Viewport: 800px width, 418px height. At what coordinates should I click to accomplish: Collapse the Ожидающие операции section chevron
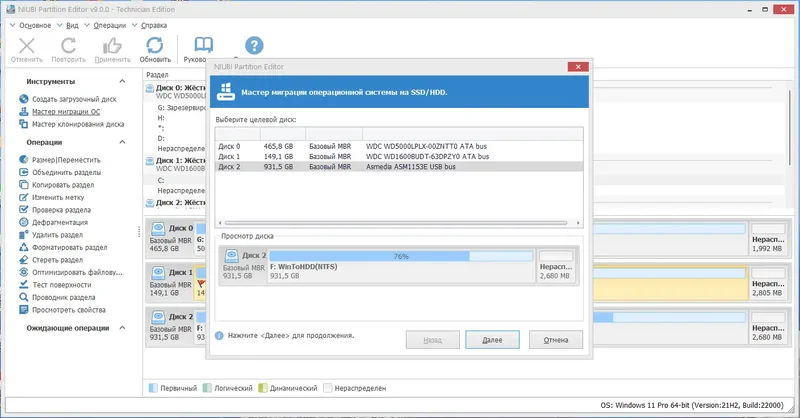pos(122,328)
